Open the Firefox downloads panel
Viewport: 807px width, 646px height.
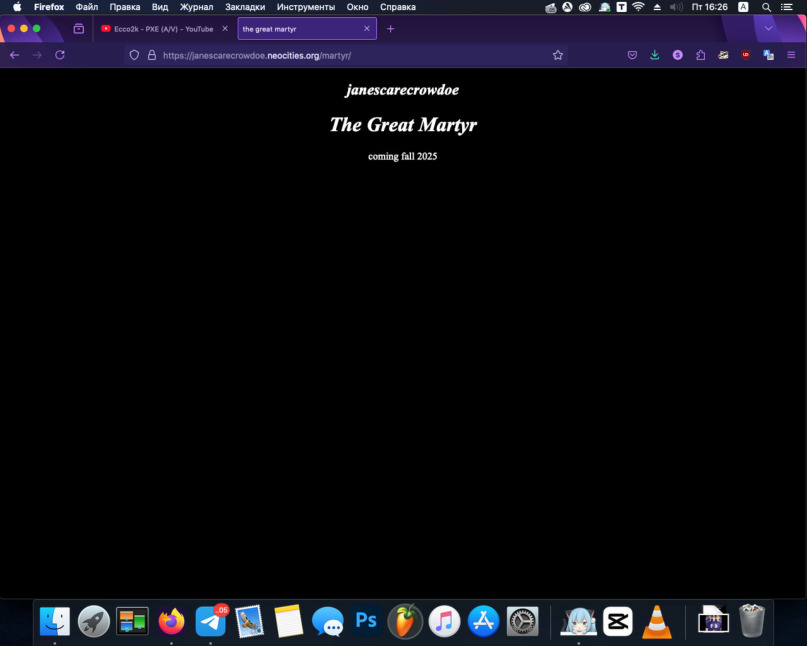click(655, 55)
